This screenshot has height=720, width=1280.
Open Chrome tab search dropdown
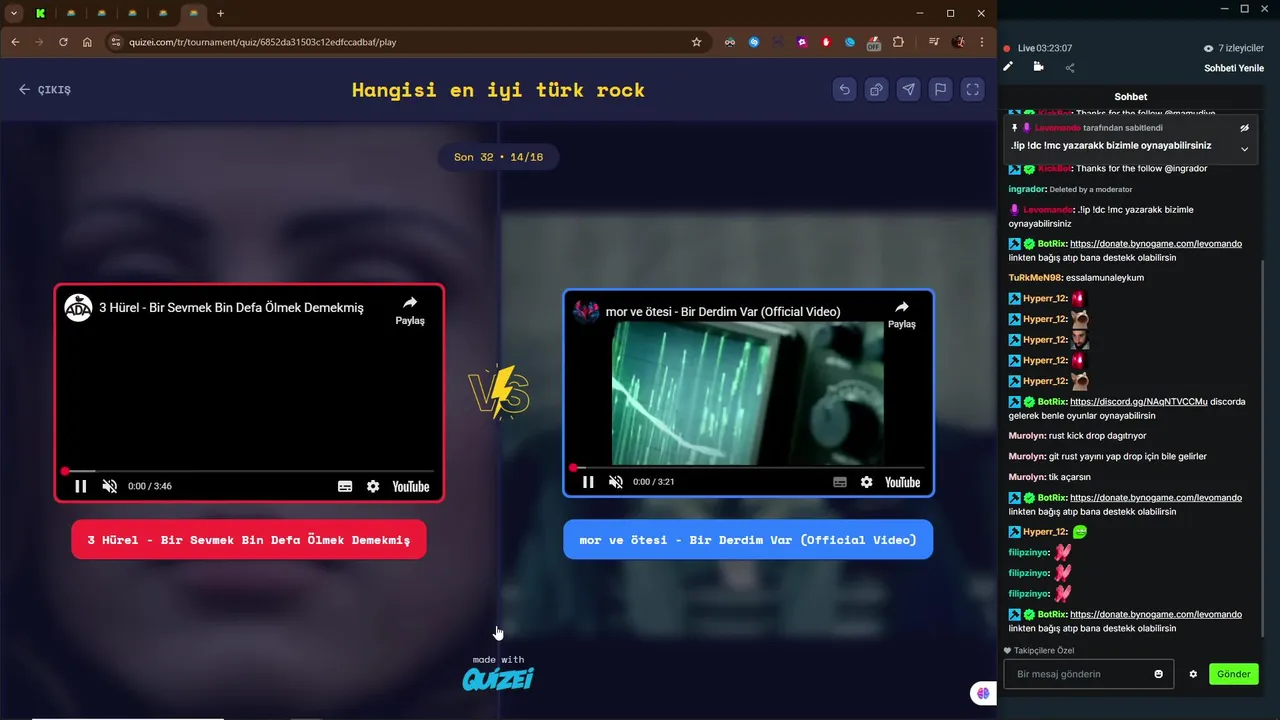point(14,13)
